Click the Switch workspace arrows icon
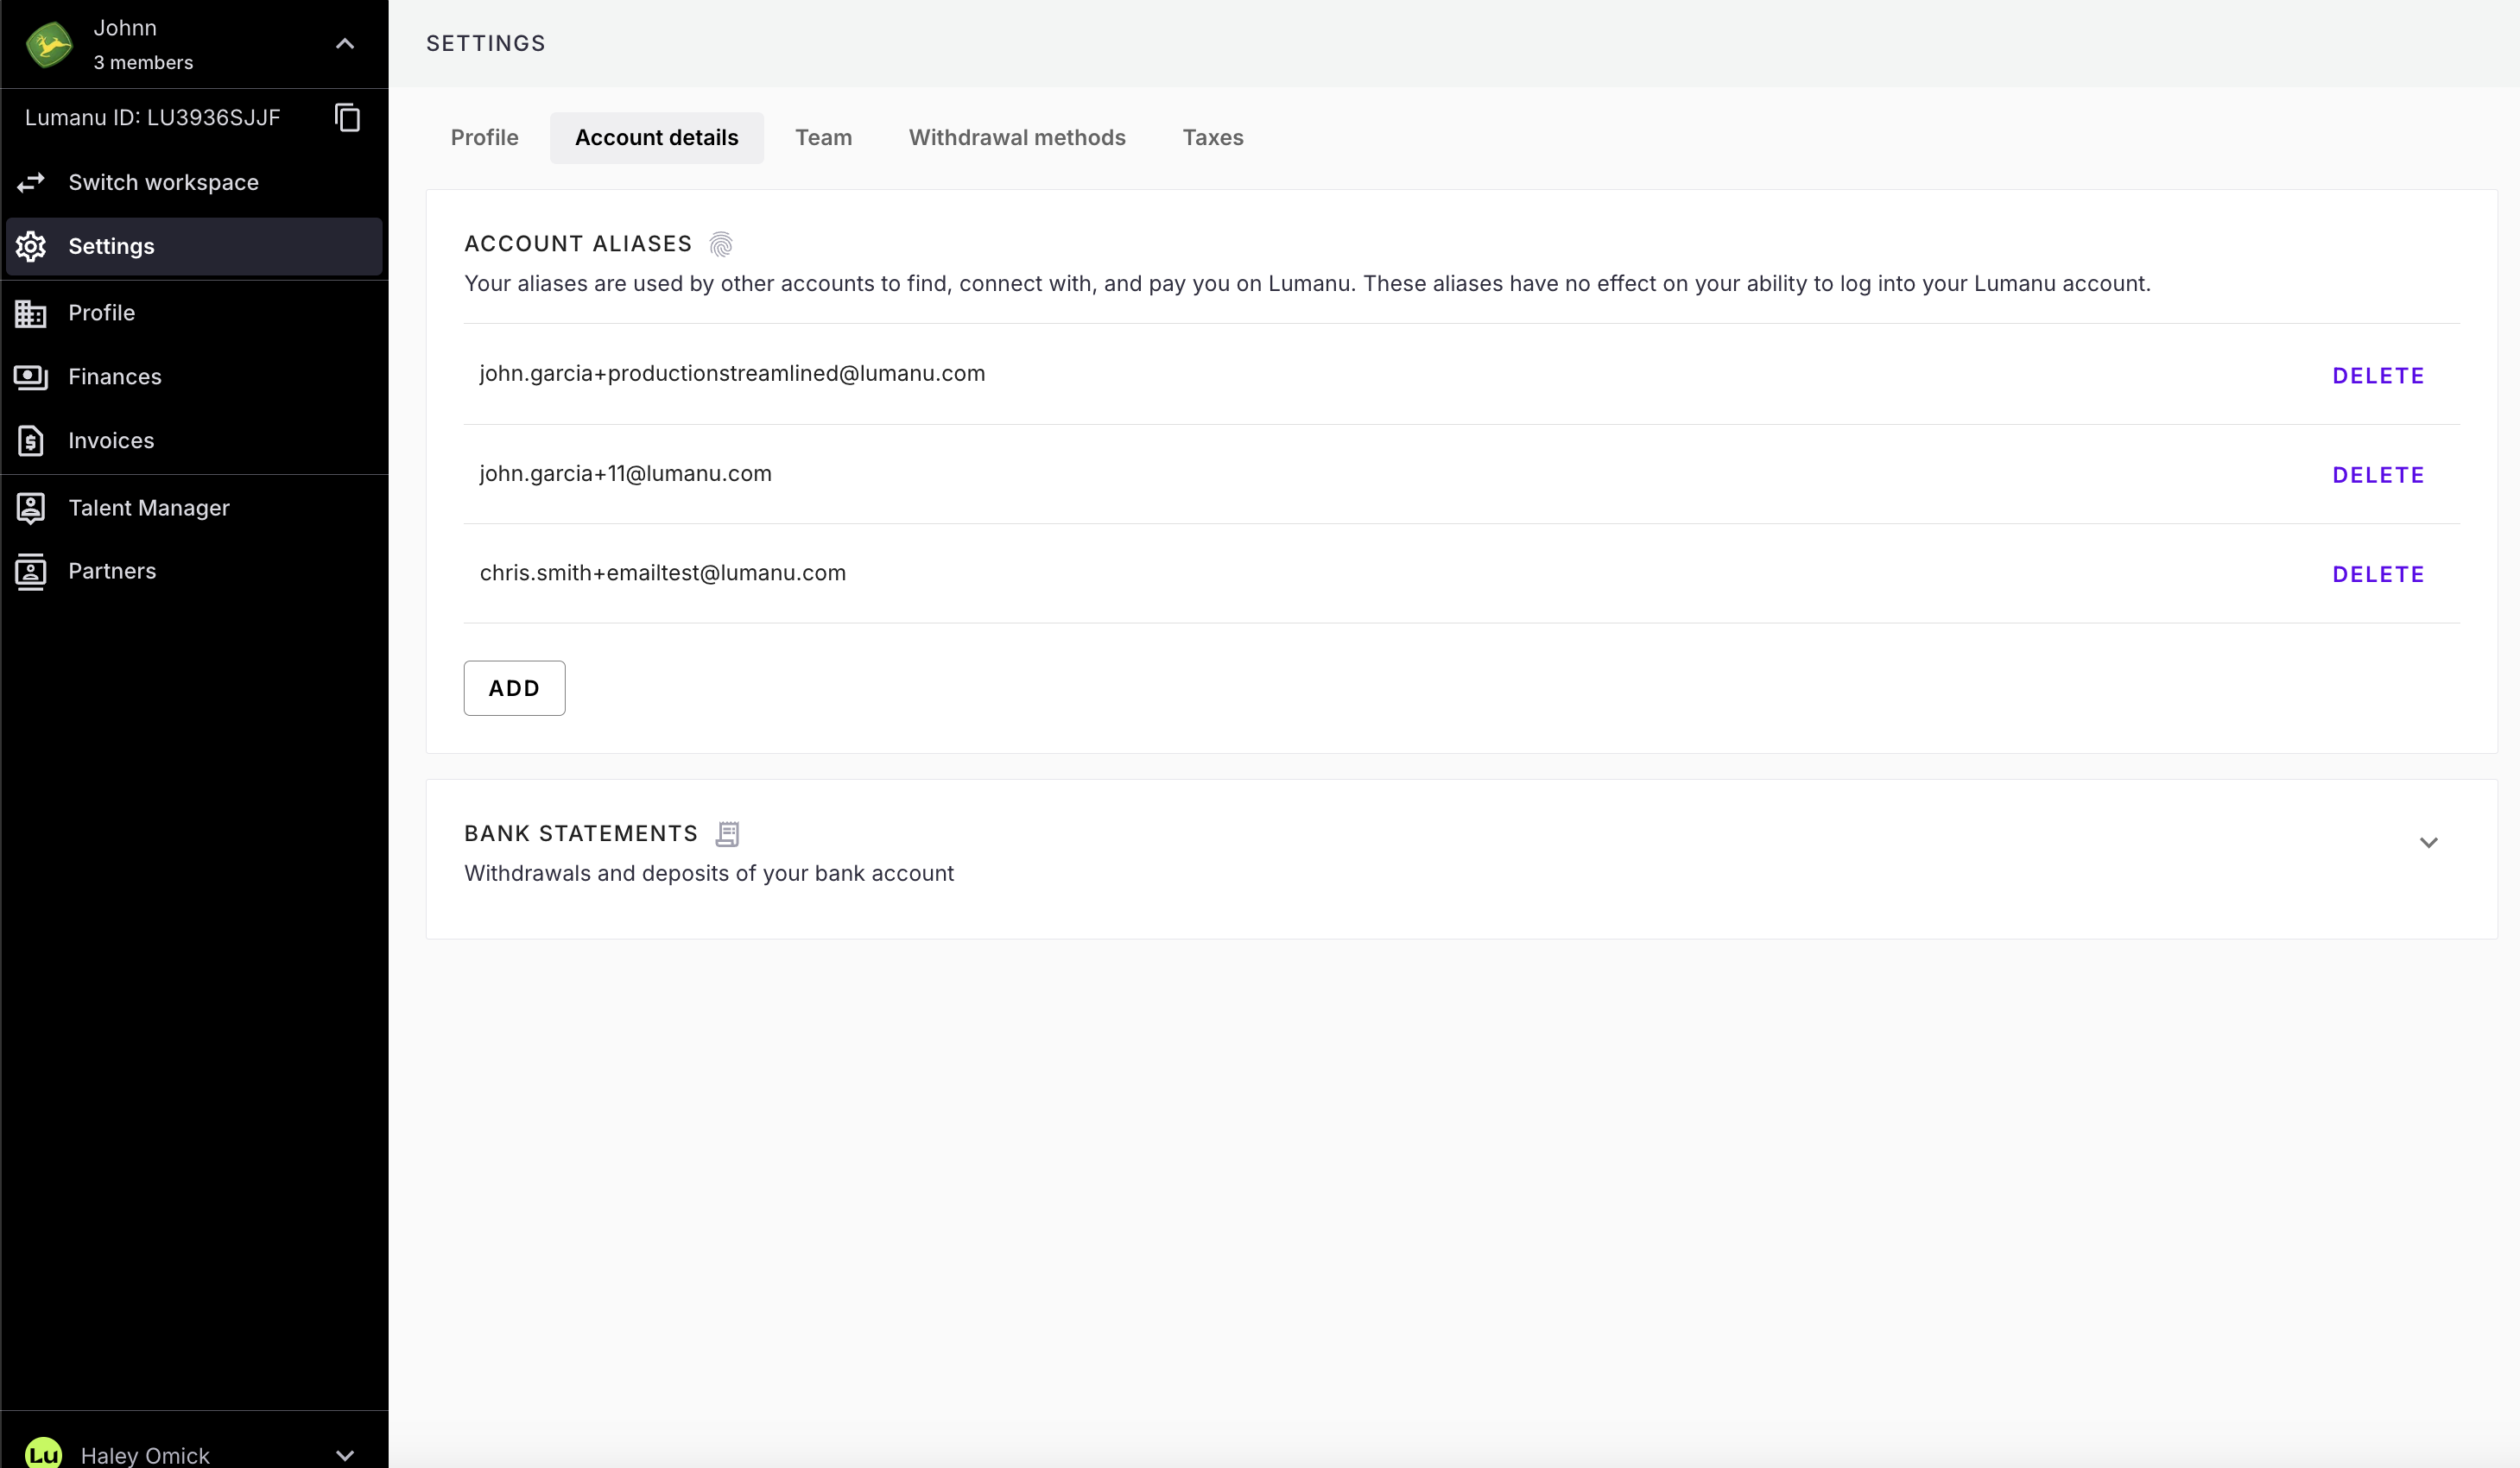 [31, 182]
